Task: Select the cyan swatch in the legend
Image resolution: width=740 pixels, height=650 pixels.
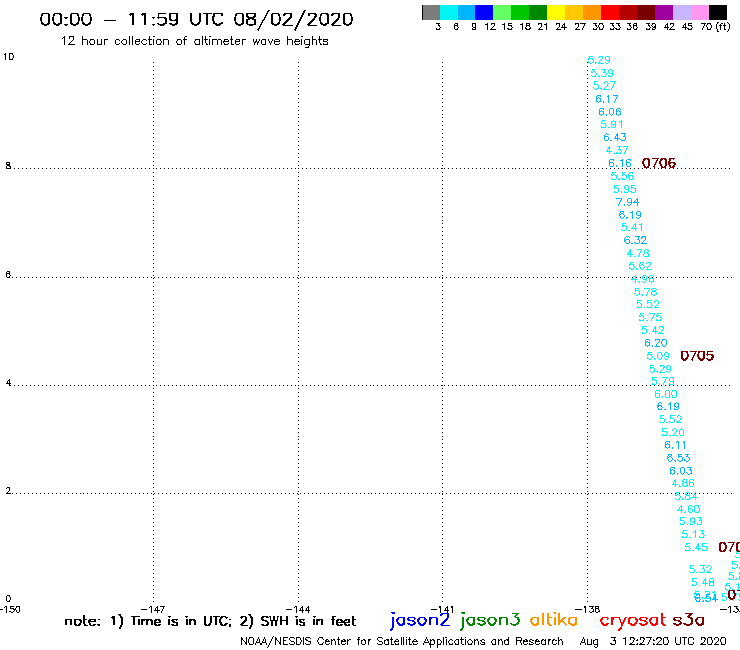Action: tap(449, 12)
